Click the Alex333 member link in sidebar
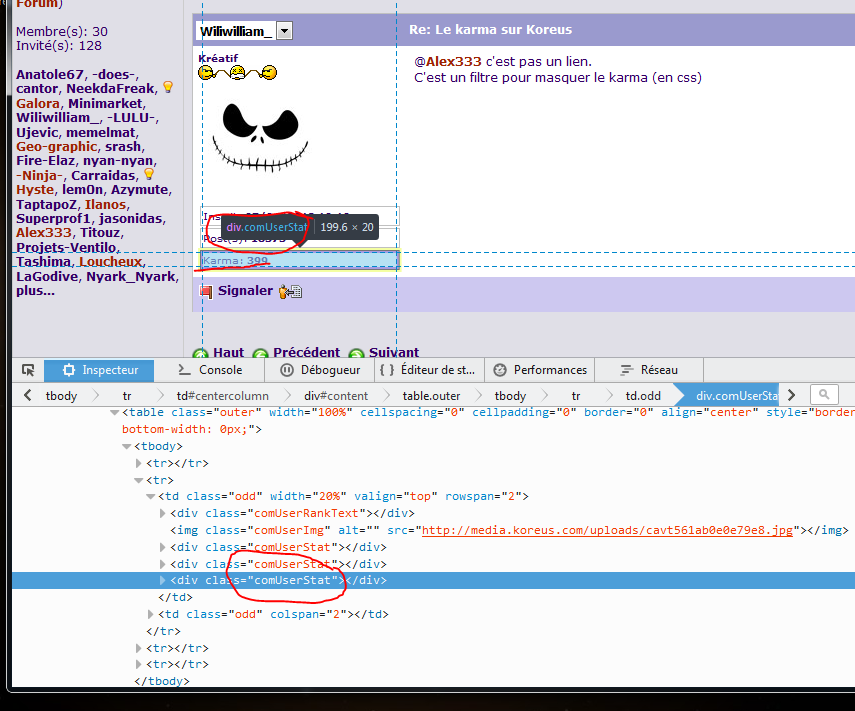Viewport: 855px width, 711px height. click(43, 232)
